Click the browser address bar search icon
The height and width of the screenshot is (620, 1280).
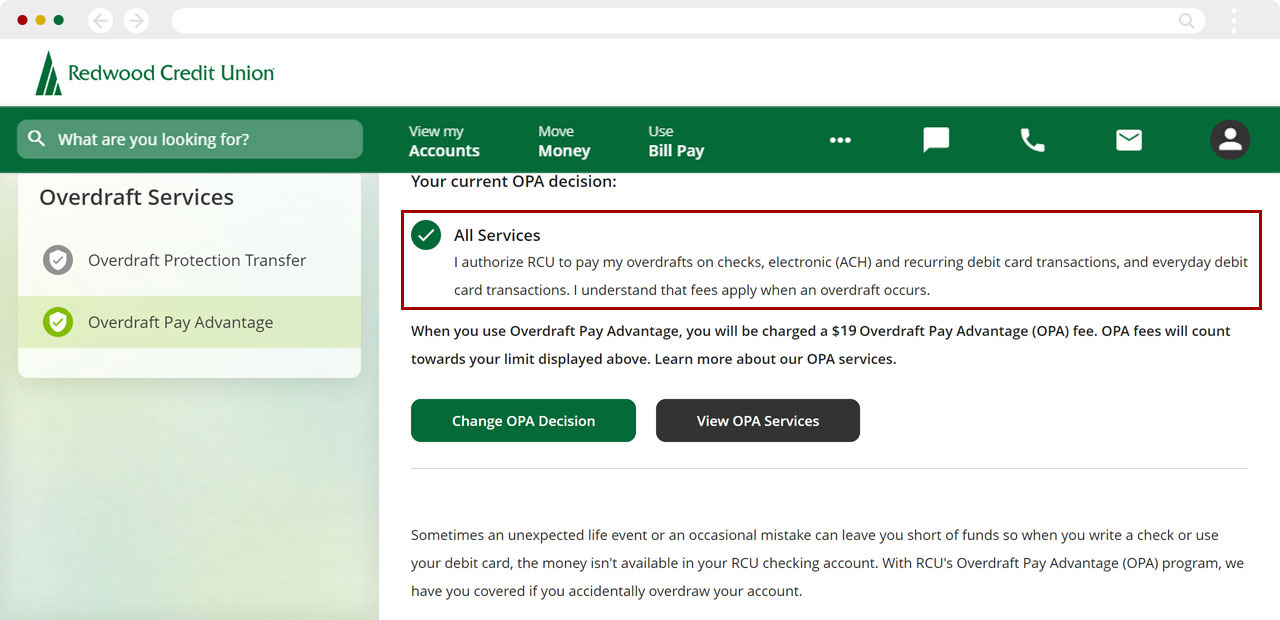1187,20
